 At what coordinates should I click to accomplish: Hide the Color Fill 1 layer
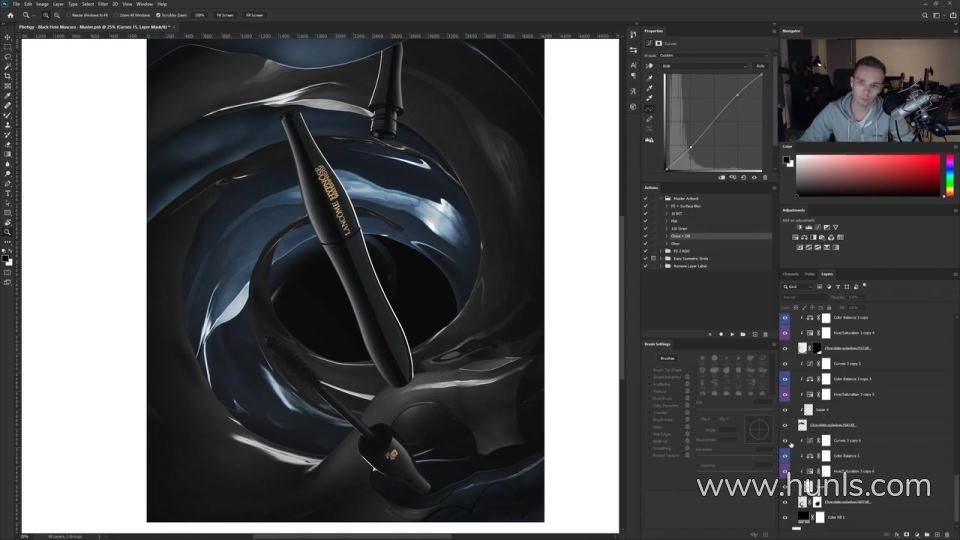(785, 517)
